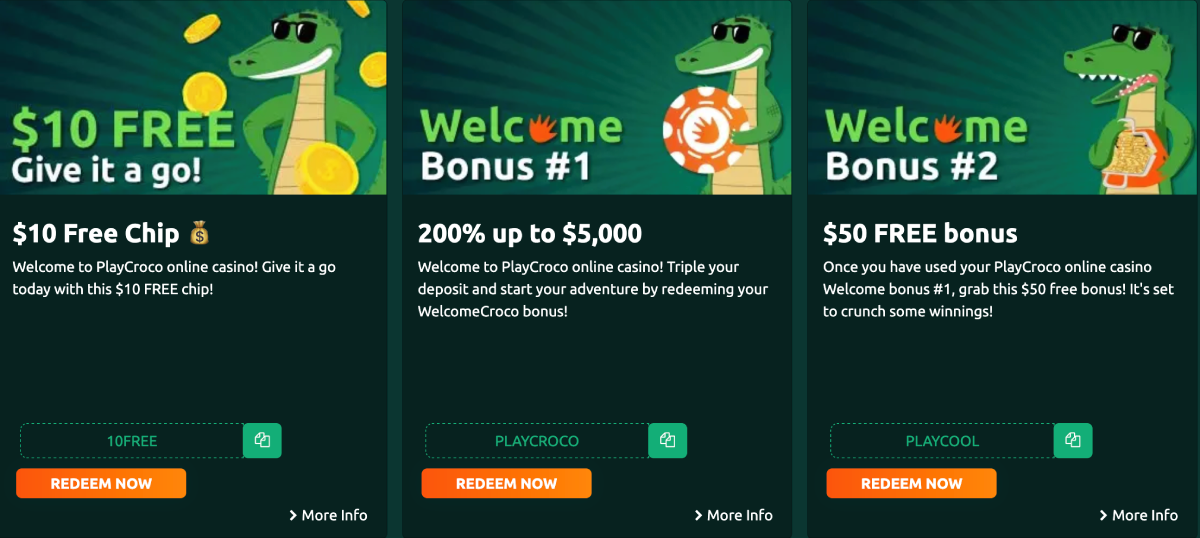Select the PLAYCOOL code field
This screenshot has height=538, width=1200.
[x=942, y=441]
